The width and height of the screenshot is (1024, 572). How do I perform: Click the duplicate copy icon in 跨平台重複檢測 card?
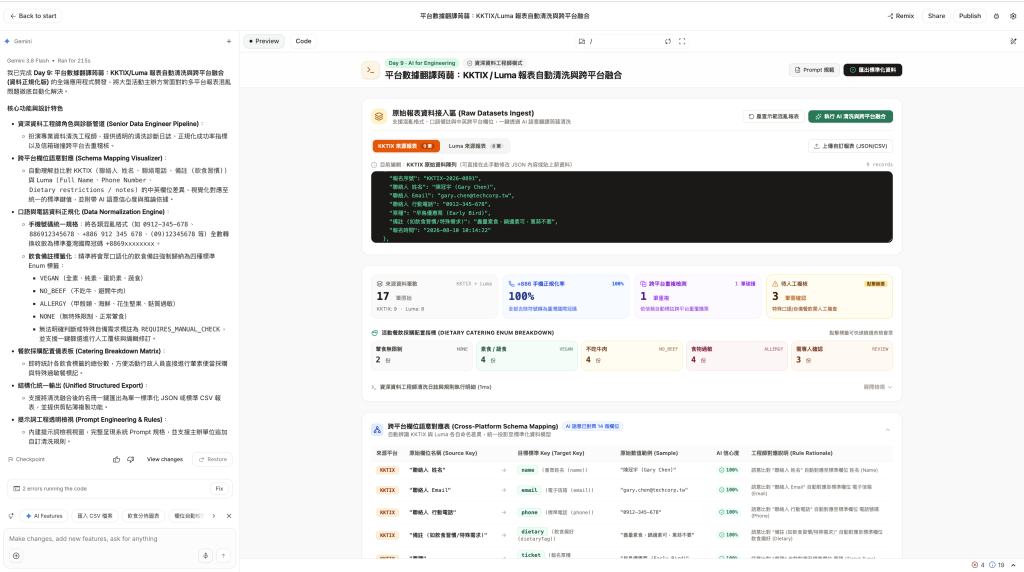(643, 284)
